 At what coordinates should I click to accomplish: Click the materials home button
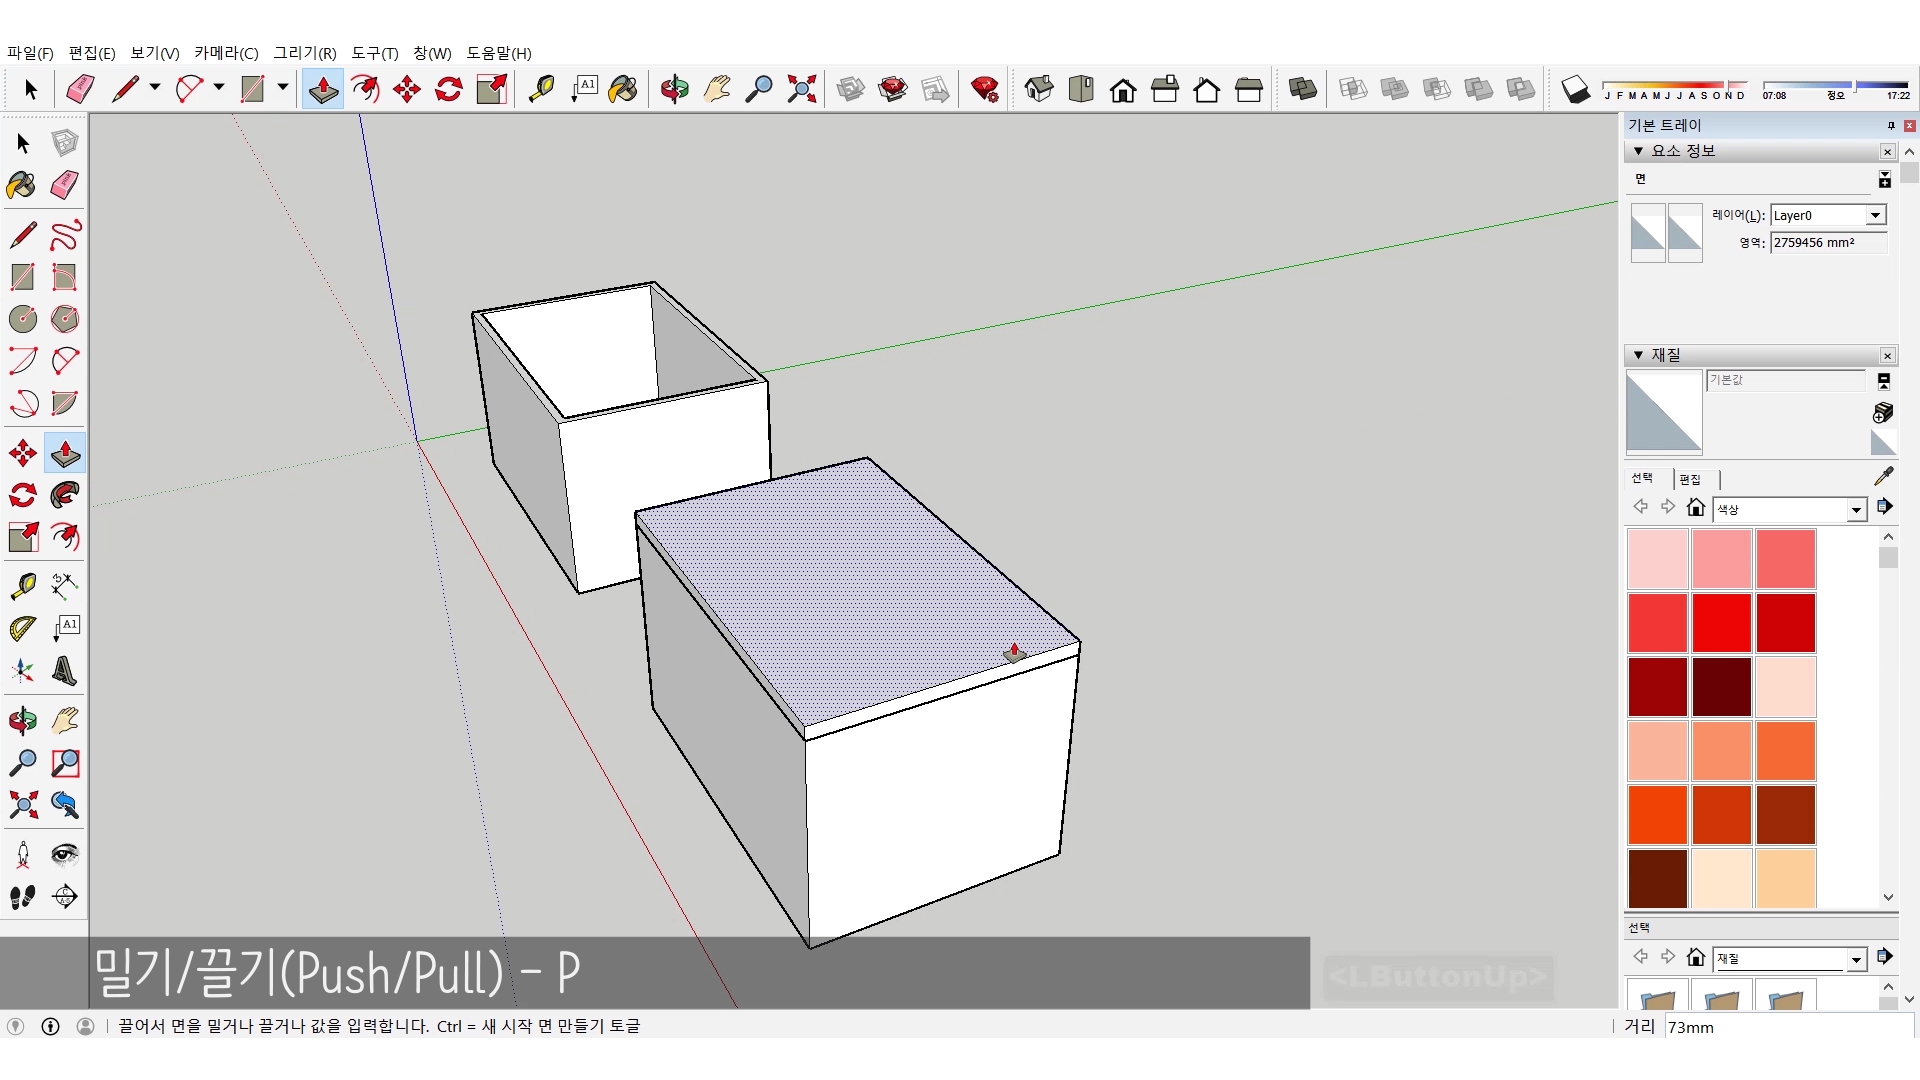[x=1695, y=508]
